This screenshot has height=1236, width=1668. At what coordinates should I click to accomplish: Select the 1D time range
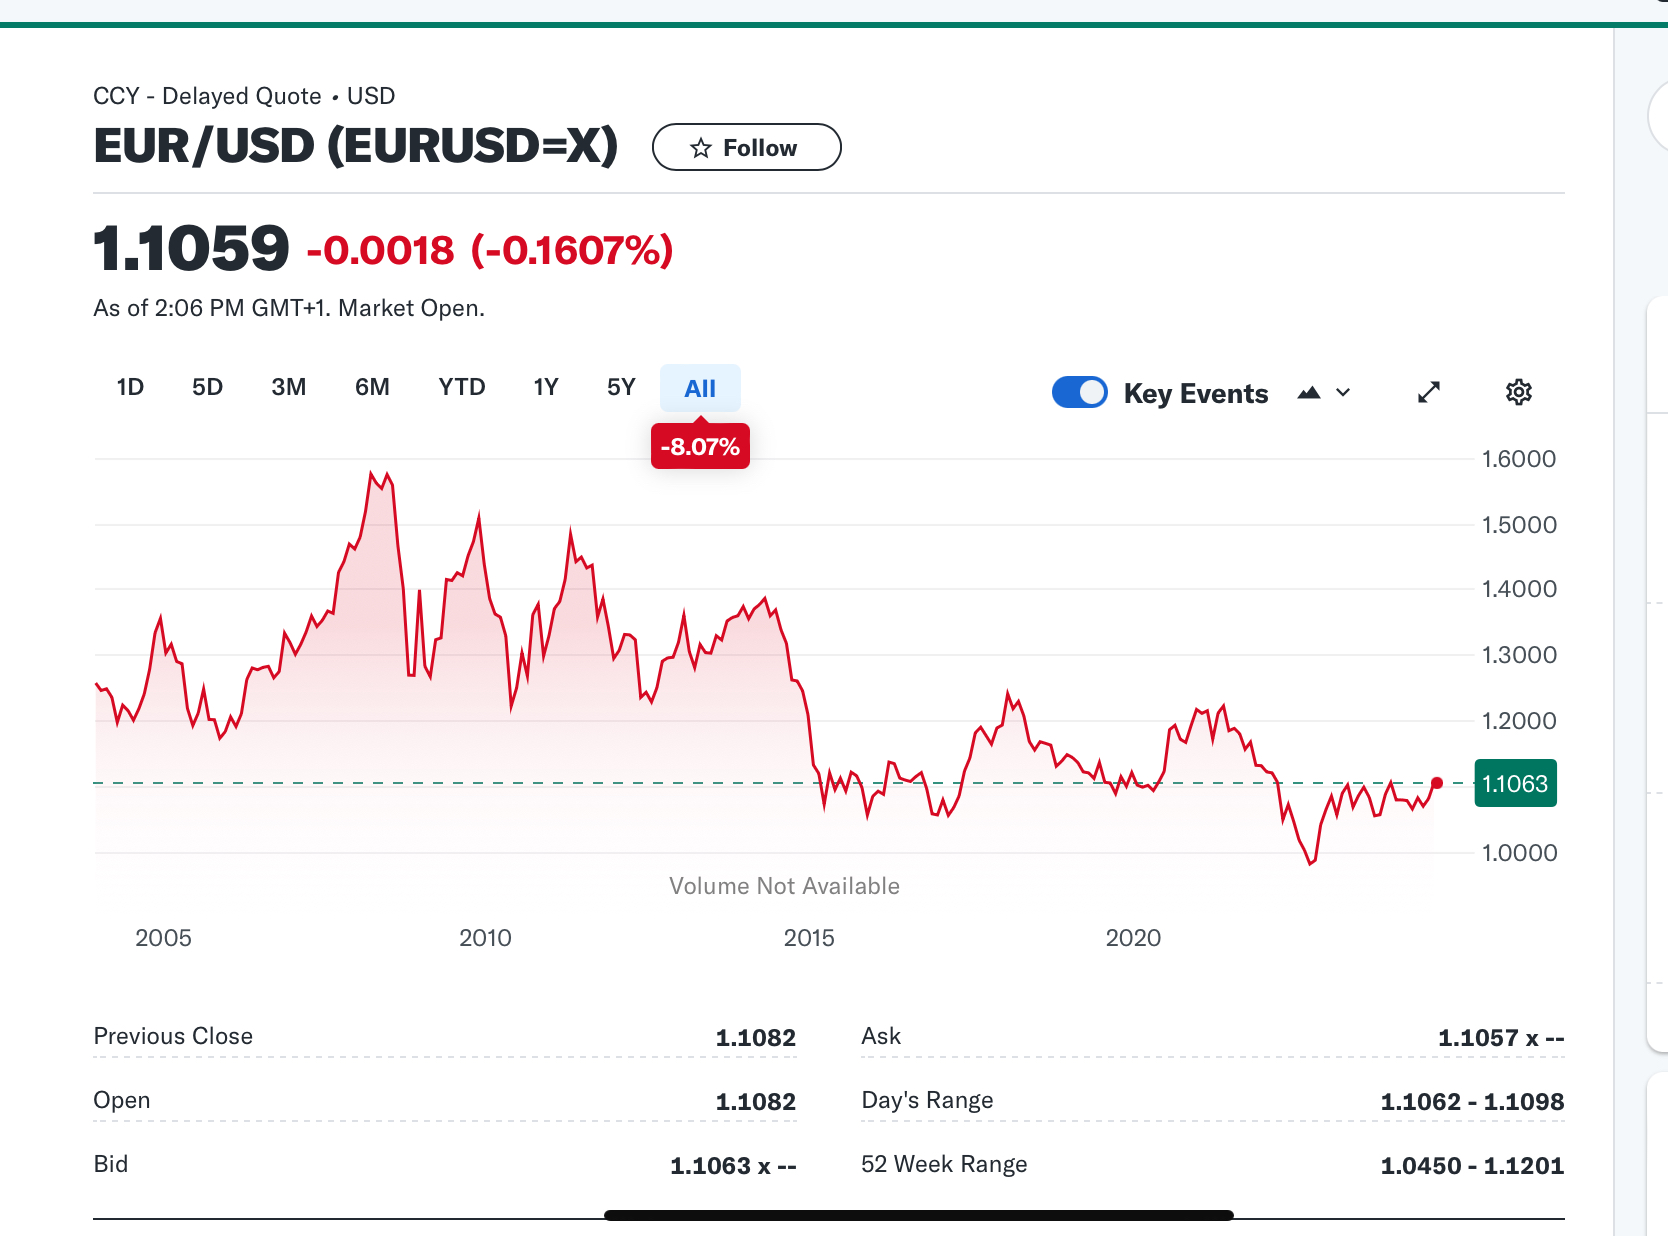(130, 388)
